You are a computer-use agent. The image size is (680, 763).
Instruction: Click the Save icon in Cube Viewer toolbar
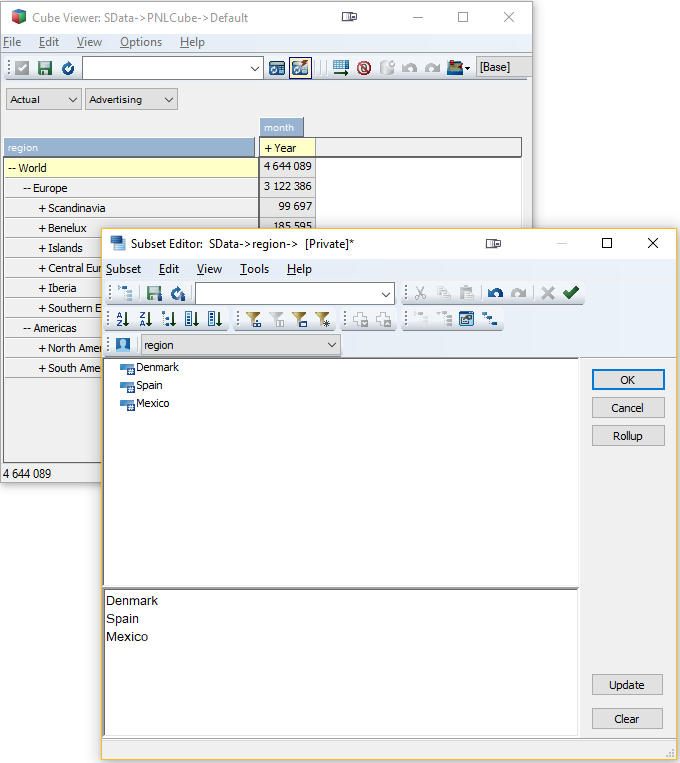coord(45,68)
